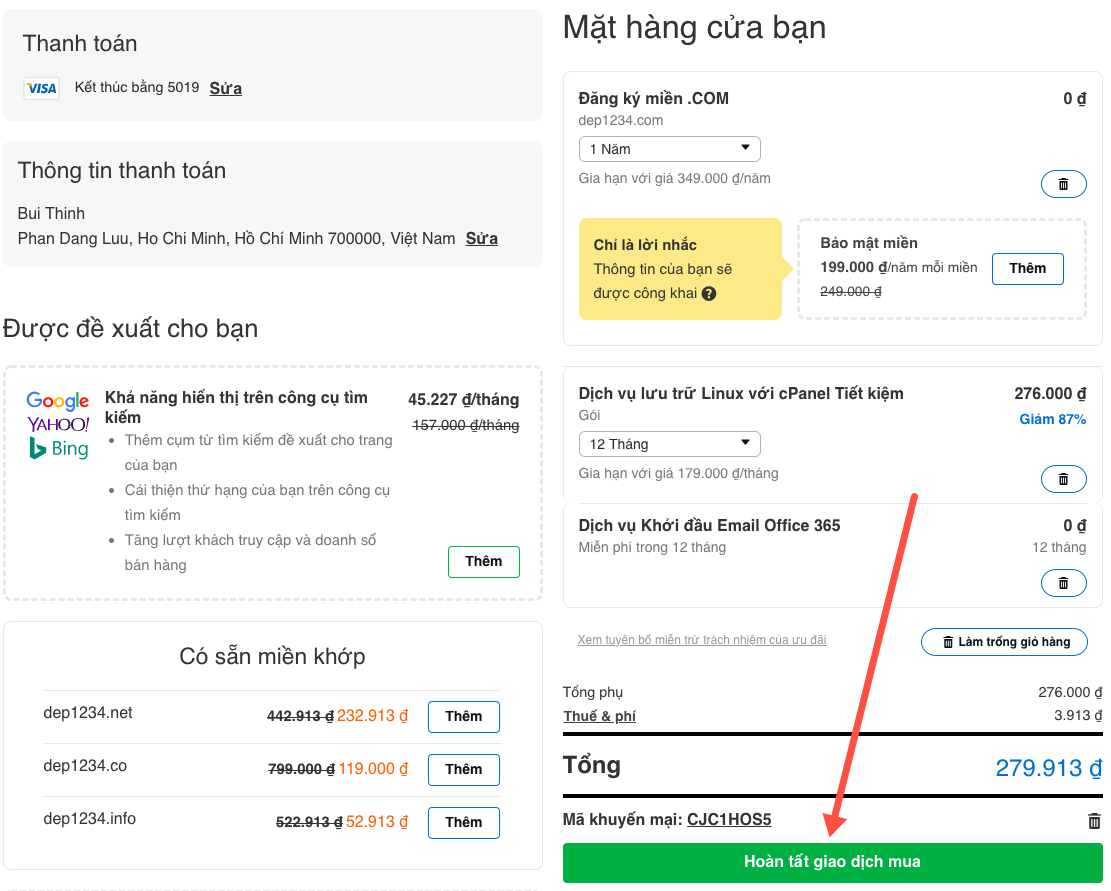
Task: Open the 12 Tháng hosting term dropdown
Action: pyautogui.click(x=670, y=443)
